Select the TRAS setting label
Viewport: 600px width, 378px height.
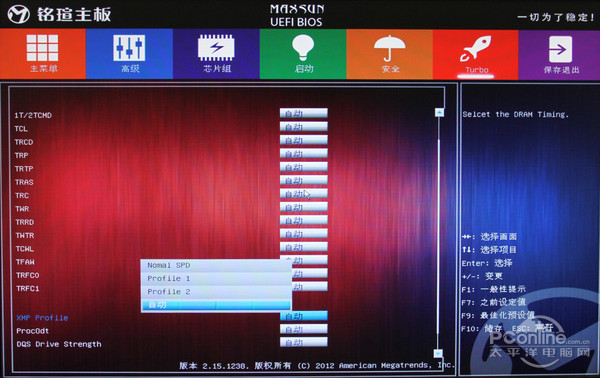pos(24,182)
